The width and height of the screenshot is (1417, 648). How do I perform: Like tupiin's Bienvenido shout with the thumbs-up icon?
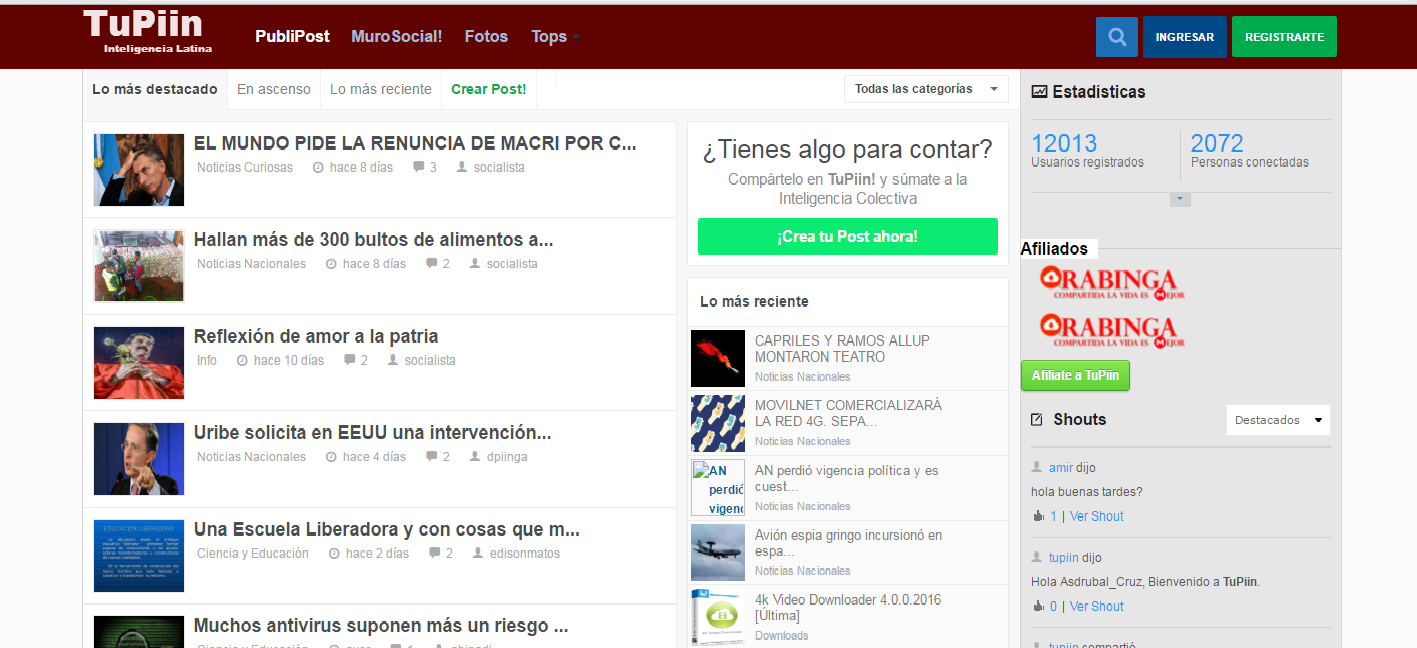tap(1037, 606)
